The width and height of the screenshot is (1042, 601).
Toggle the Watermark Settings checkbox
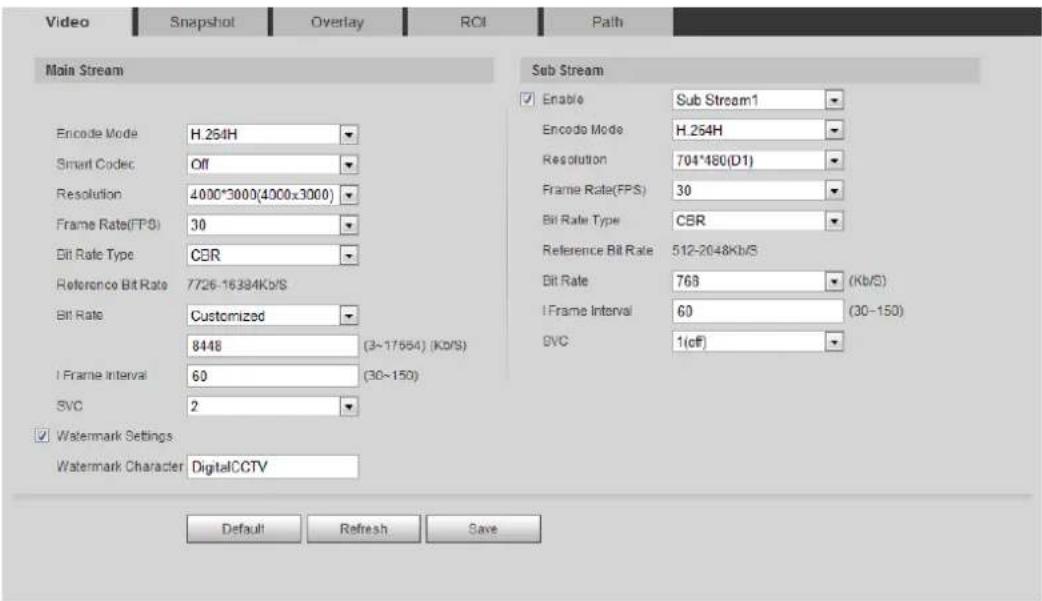[x=42, y=436]
